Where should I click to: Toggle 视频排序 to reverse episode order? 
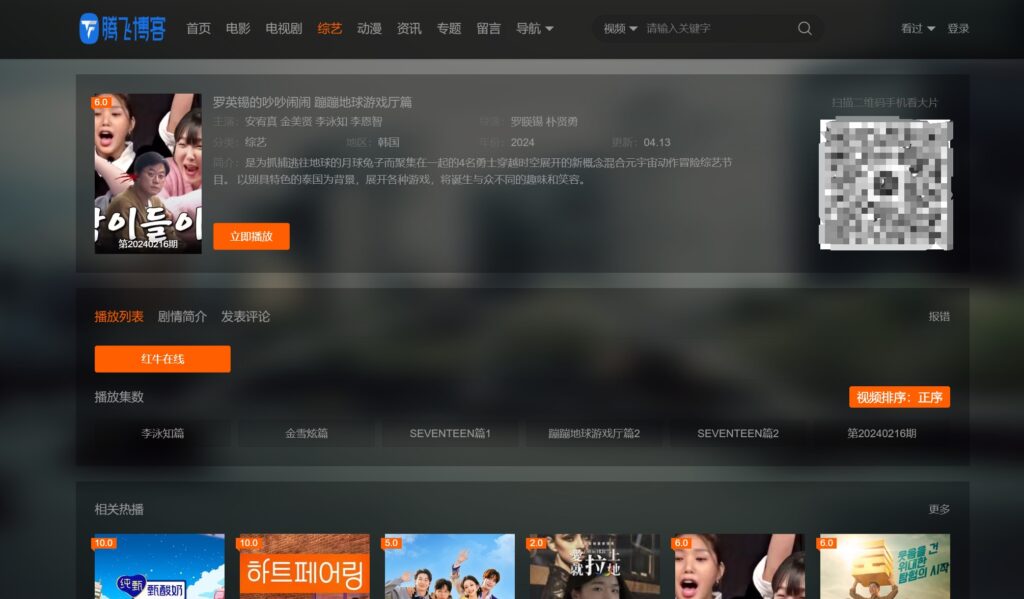click(898, 397)
